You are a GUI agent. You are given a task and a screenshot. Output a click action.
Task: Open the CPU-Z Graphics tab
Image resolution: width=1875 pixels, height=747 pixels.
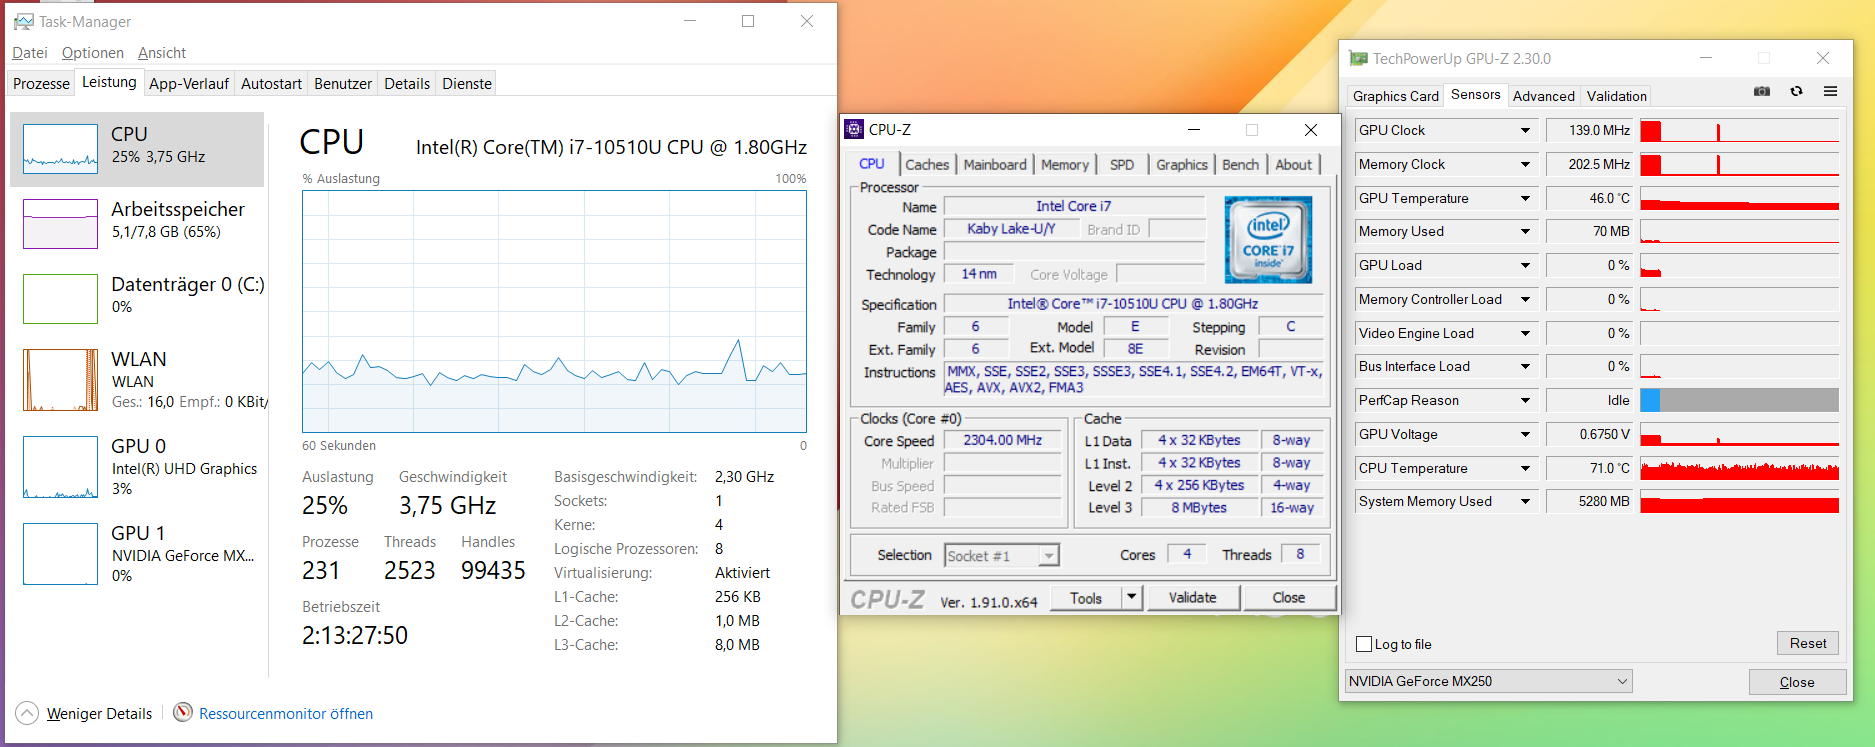[x=1182, y=165]
